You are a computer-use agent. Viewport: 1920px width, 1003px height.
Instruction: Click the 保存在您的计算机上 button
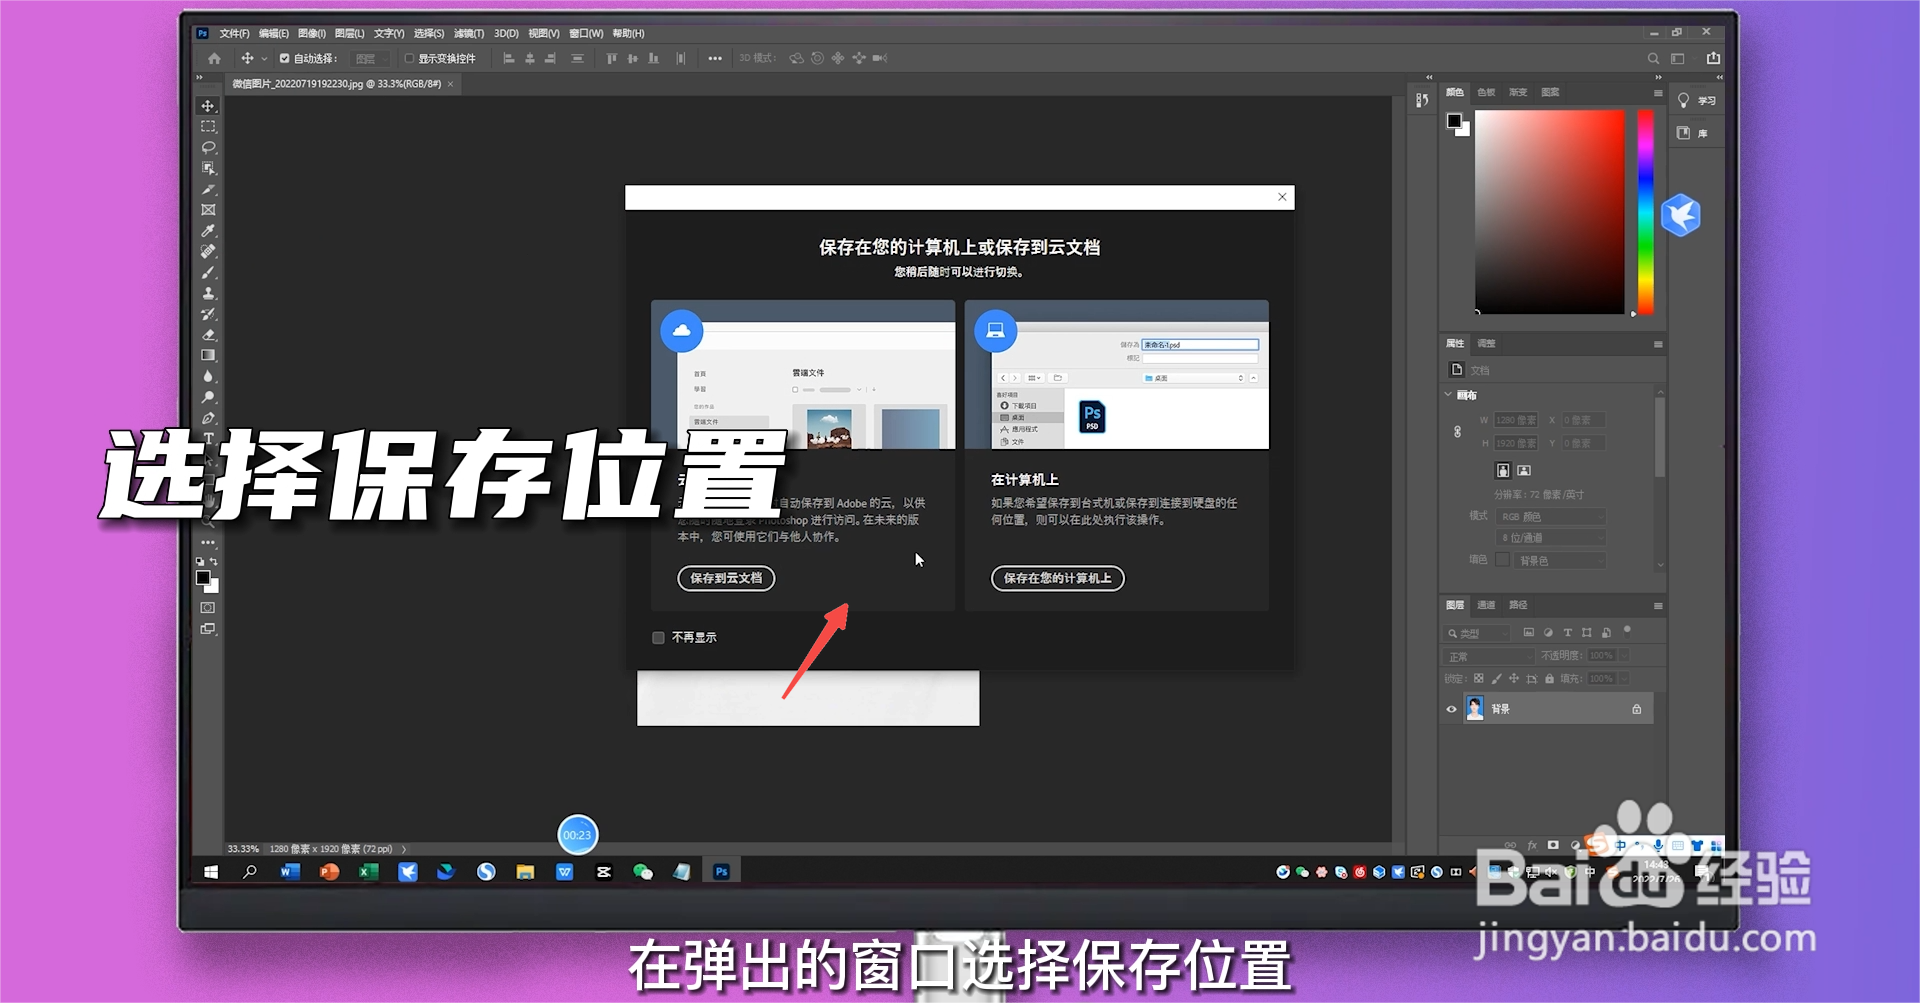pos(1057,578)
